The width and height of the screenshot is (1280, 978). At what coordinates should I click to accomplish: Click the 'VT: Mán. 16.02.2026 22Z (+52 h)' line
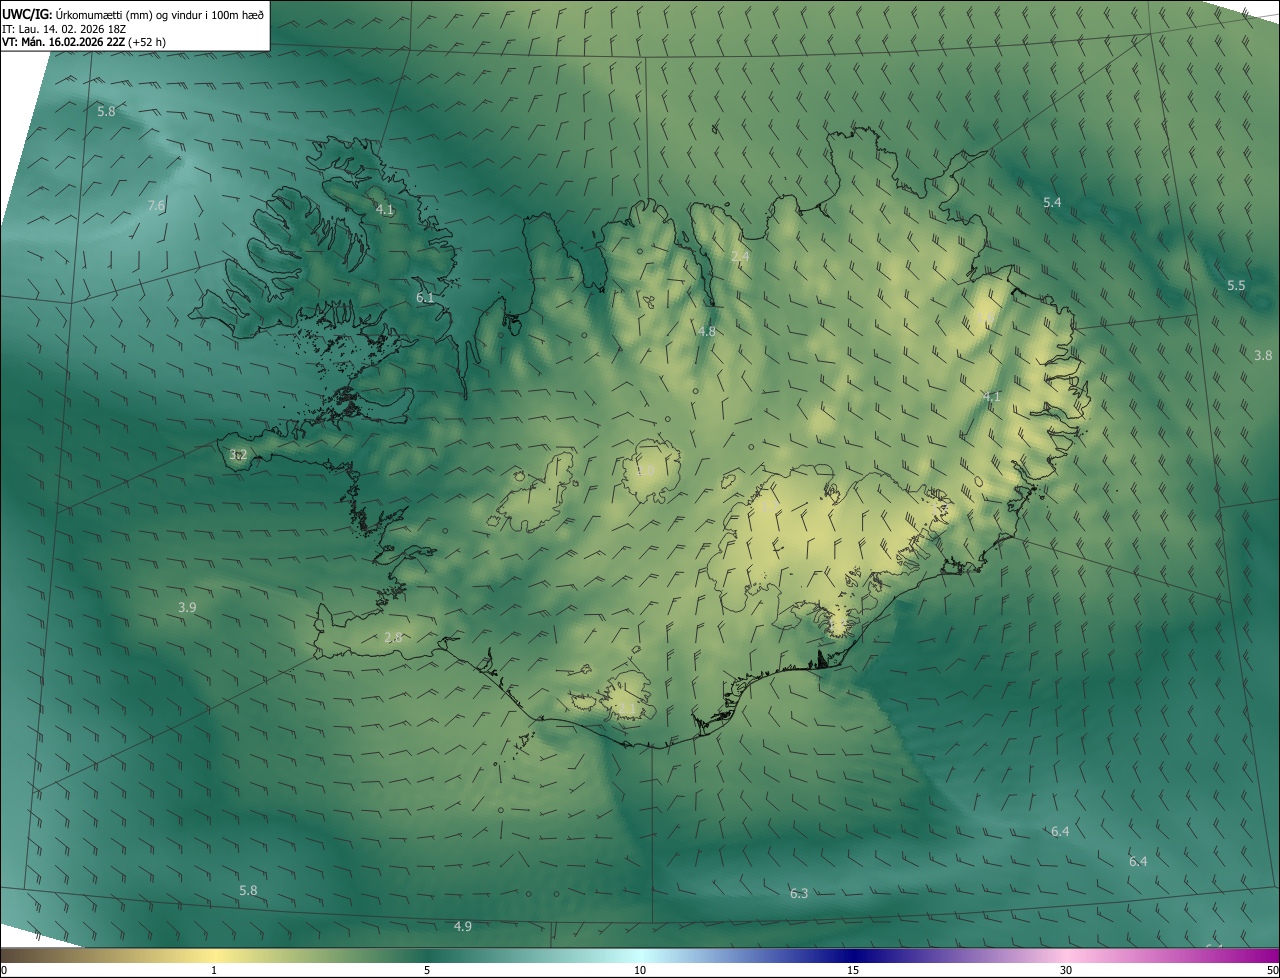[x=84, y=42]
